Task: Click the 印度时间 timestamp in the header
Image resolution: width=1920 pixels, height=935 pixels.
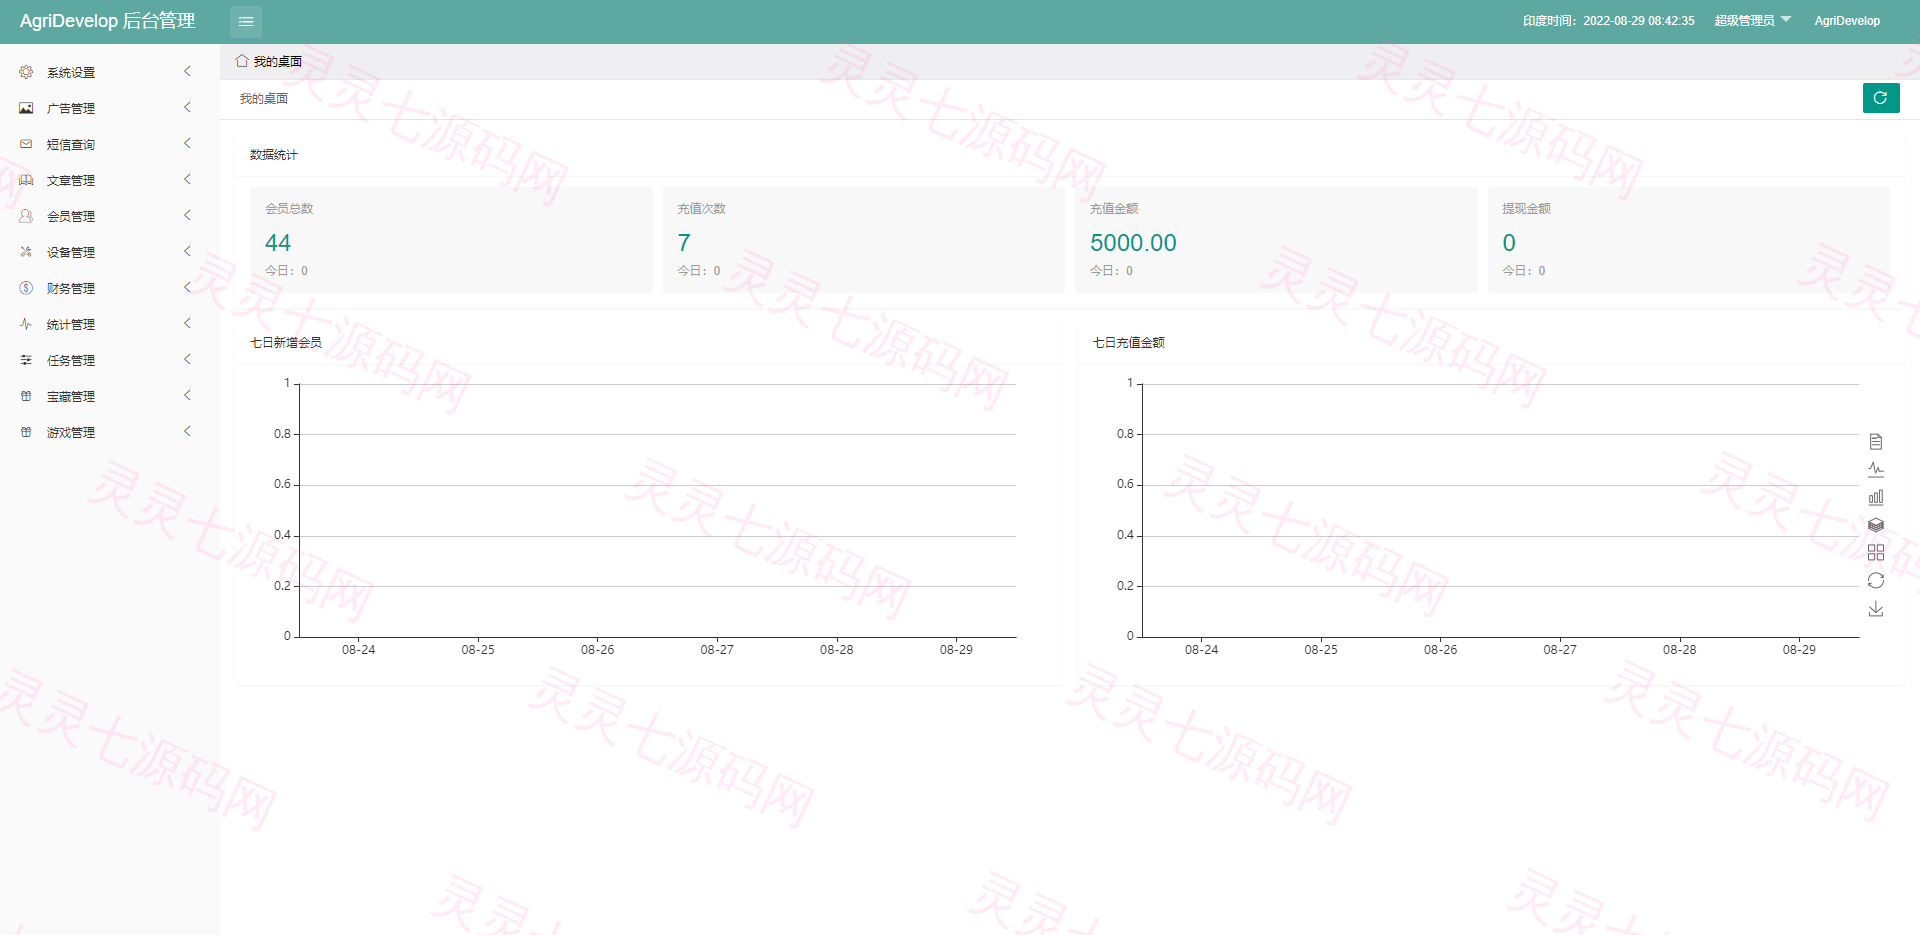Action: point(1609,20)
